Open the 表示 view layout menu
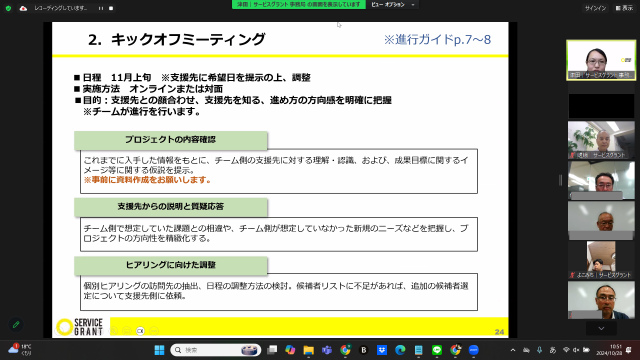 coord(624,8)
